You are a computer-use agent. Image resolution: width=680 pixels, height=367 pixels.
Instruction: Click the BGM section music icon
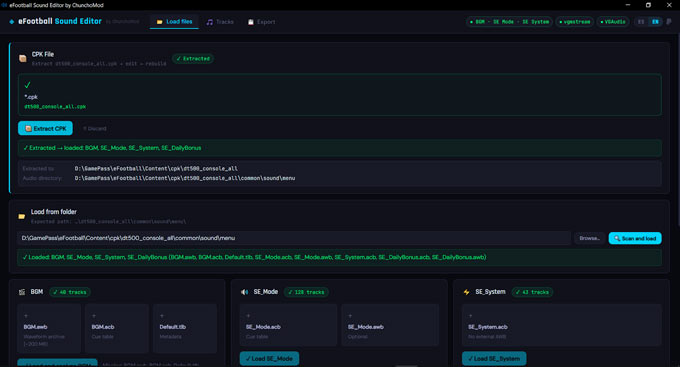(x=22, y=292)
